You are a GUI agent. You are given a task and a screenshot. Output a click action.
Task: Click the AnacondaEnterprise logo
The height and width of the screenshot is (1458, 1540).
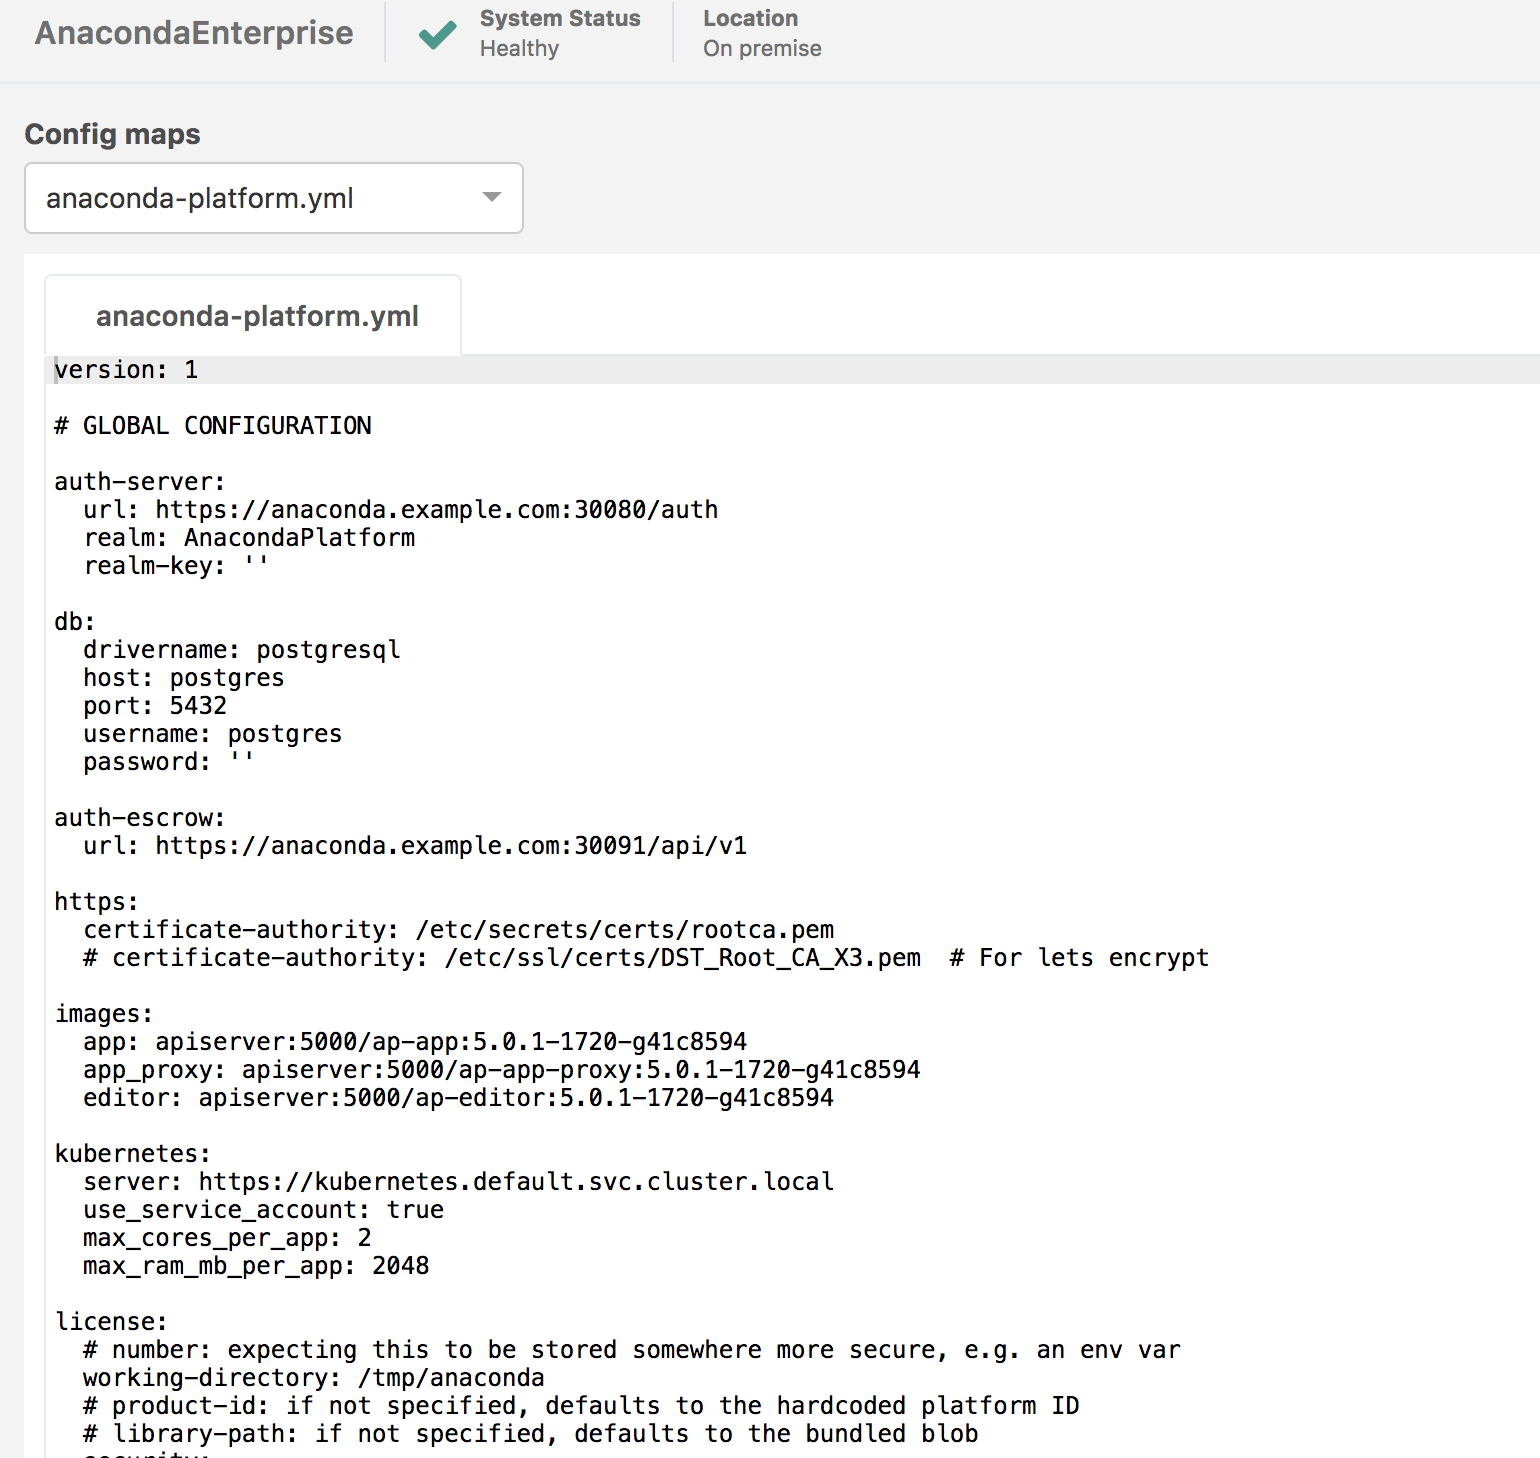click(194, 33)
